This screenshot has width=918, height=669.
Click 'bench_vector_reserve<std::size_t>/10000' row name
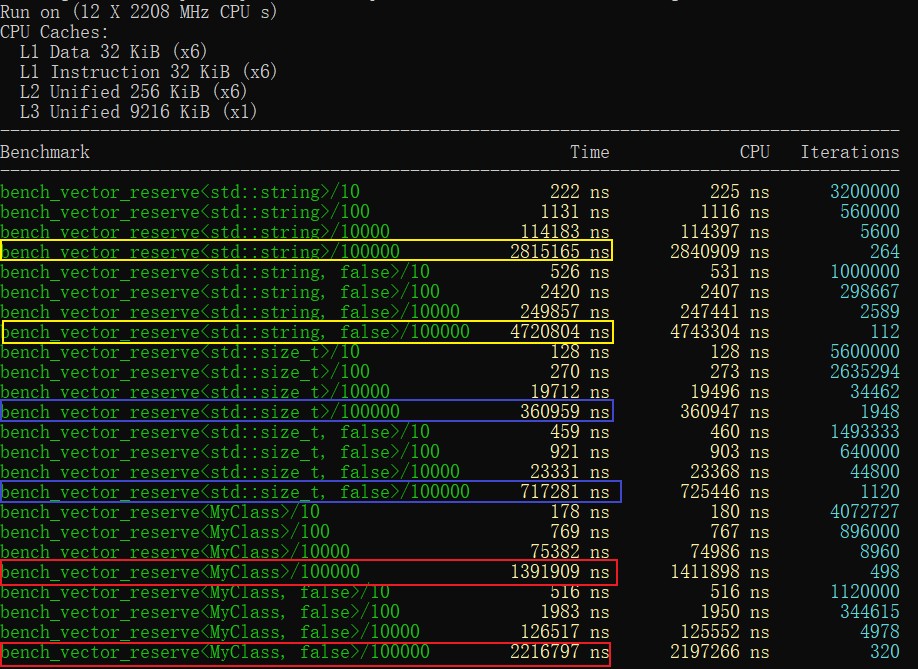click(195, 392)
